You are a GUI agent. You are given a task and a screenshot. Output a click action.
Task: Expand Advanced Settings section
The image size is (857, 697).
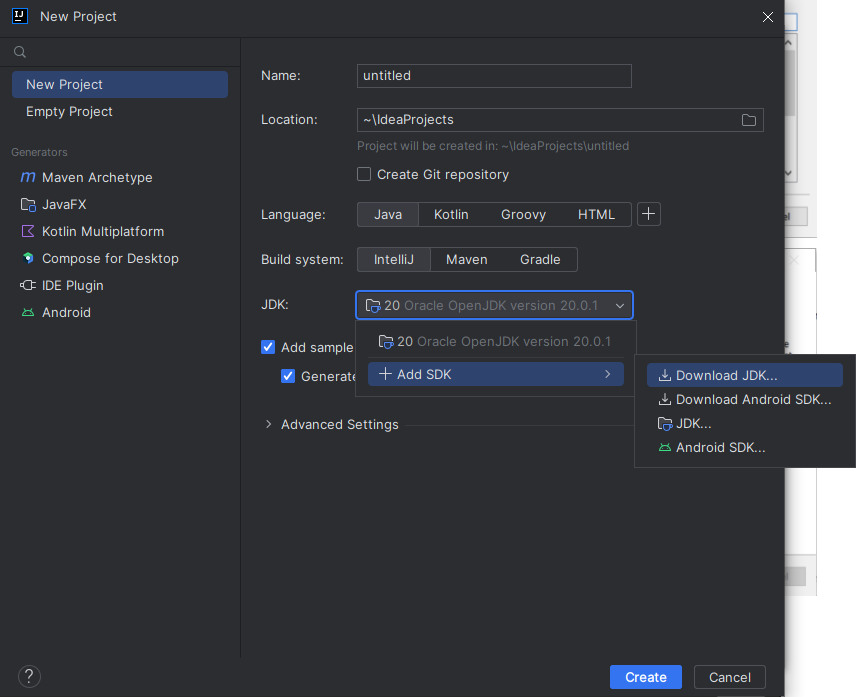pos(268,424)
